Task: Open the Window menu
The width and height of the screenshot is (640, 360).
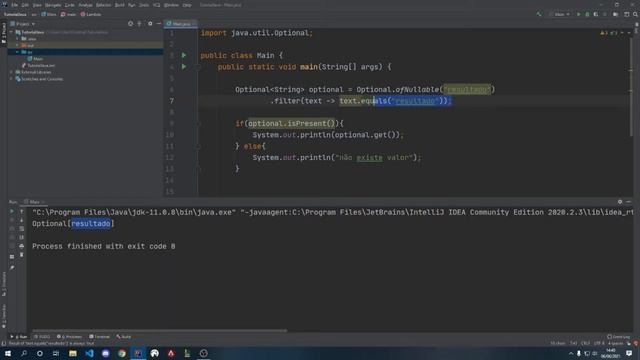Action: pyautogui.click(x=171, y=5)
